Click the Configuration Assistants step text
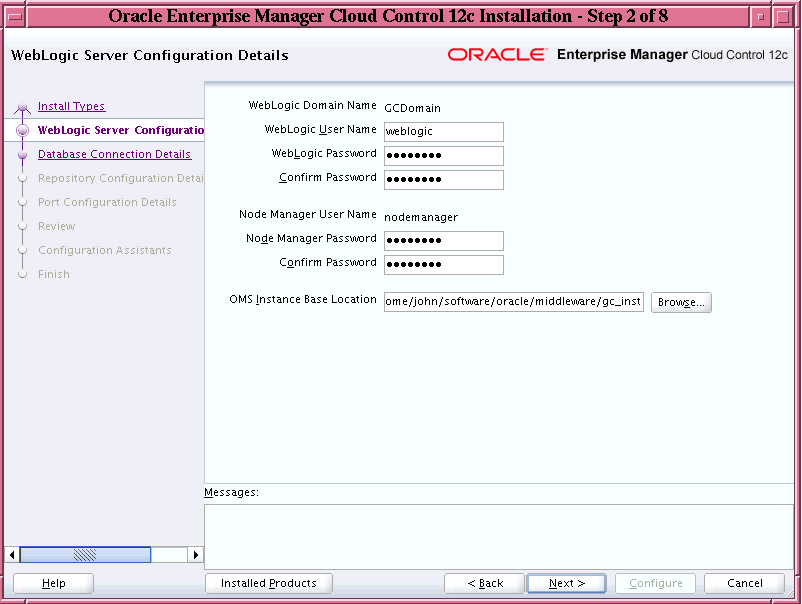This screenshot has height=604, width=802. (x=104, y=250)
